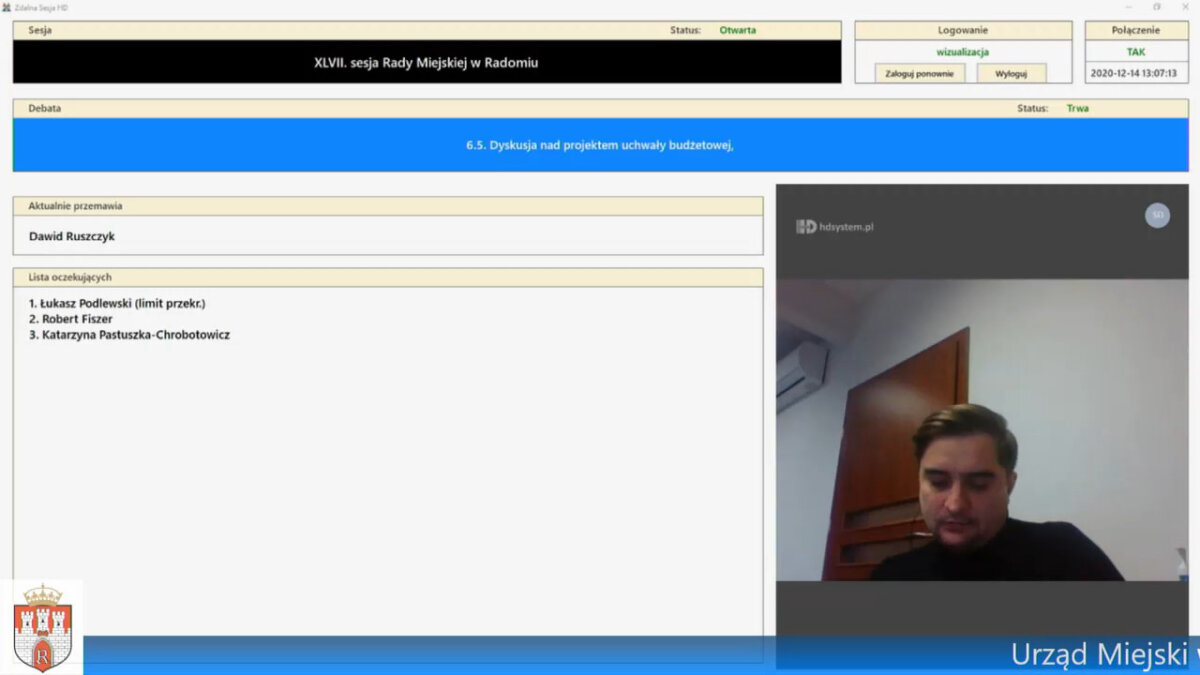Select current speaker 'Dawid Ruszczyk'

(x=72, y=237)
